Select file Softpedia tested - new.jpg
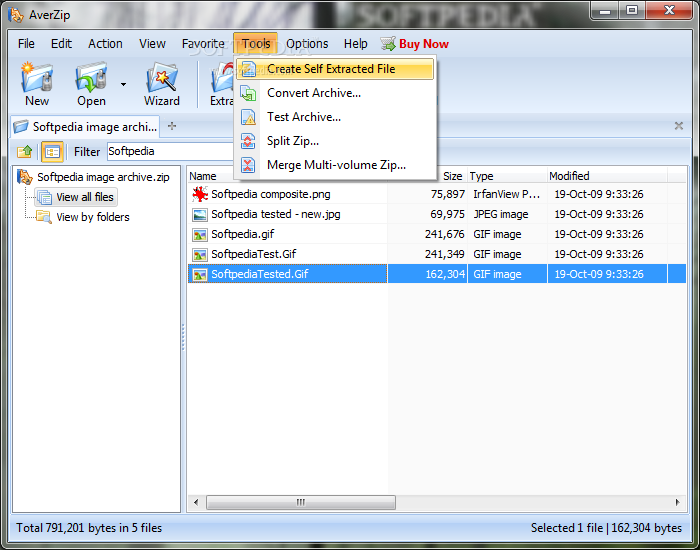Screen dimensions: 700x550 pos(275,214)
